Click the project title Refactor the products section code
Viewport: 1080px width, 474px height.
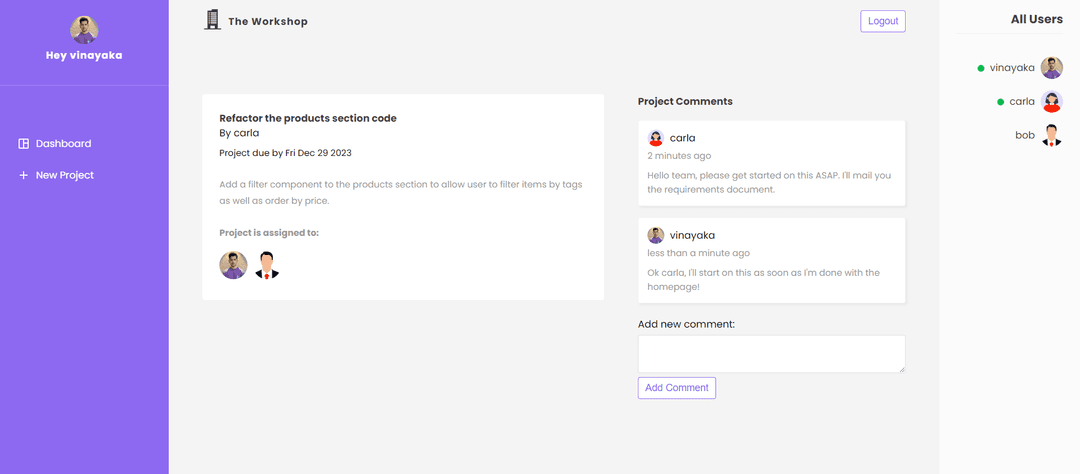coord(308,118)
